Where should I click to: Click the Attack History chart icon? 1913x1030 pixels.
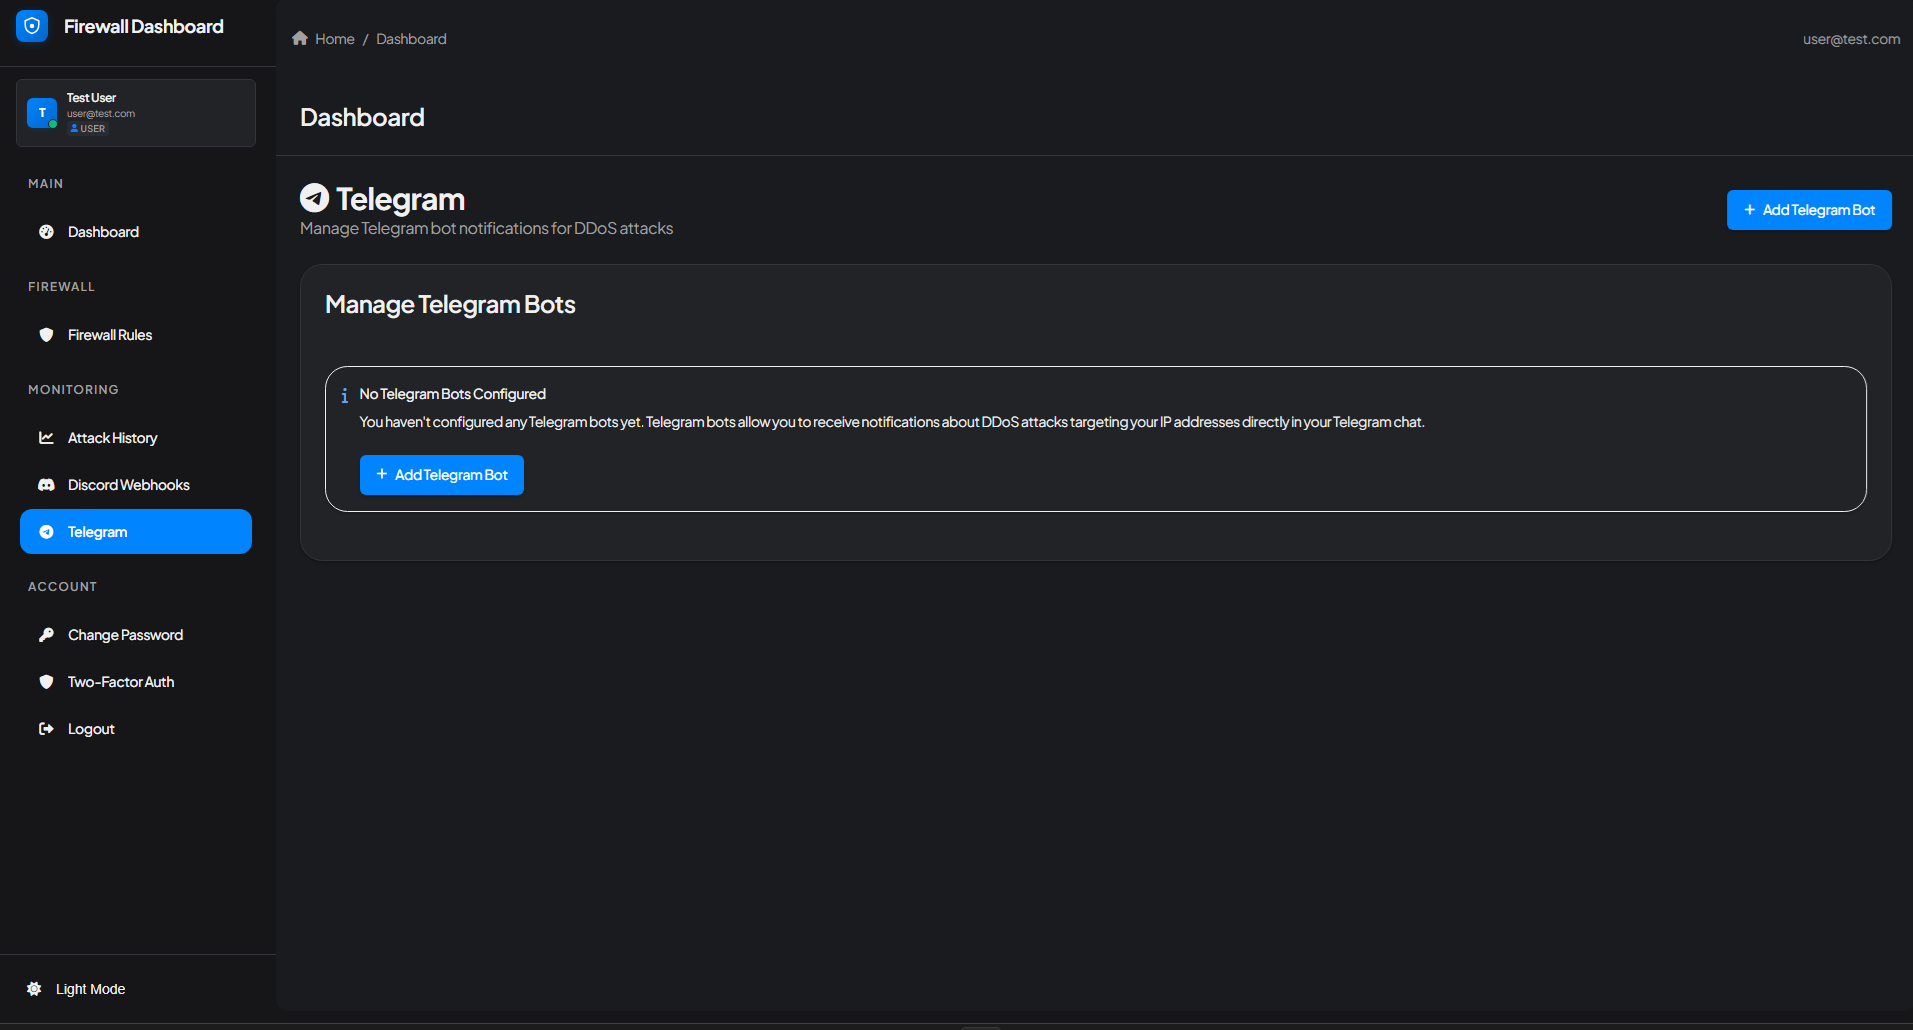pos(46,438)
